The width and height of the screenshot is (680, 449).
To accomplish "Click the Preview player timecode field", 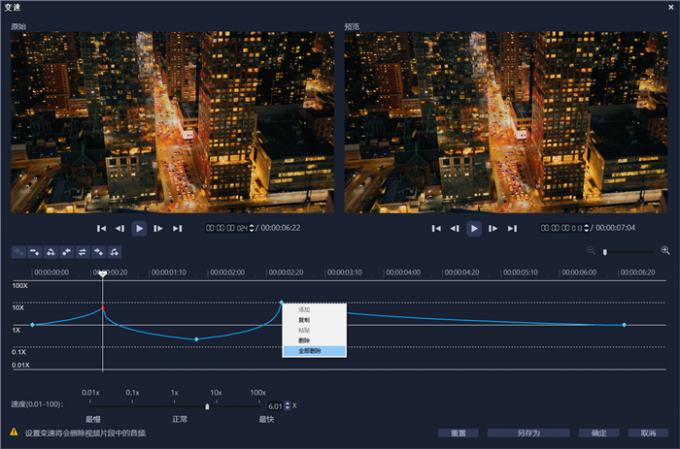I will point(561,228).
